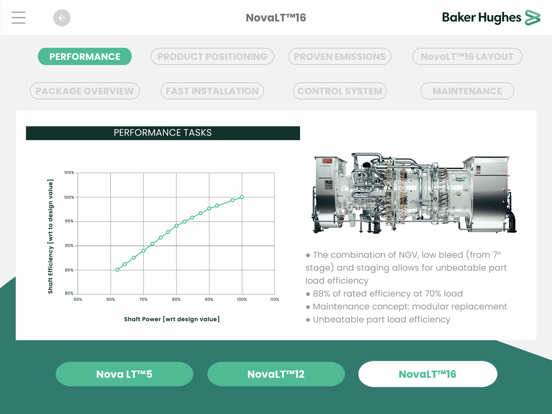The image size is (552, 414).
Task: Select the Performance tab
Action: [85, 56]
